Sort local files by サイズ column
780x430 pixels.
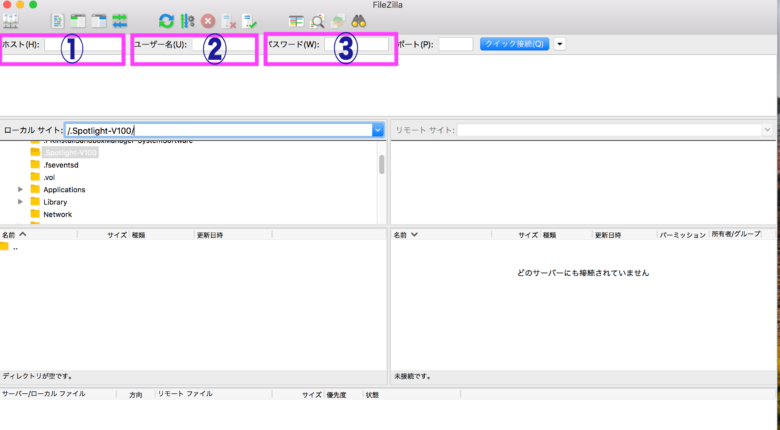(103, 234)
